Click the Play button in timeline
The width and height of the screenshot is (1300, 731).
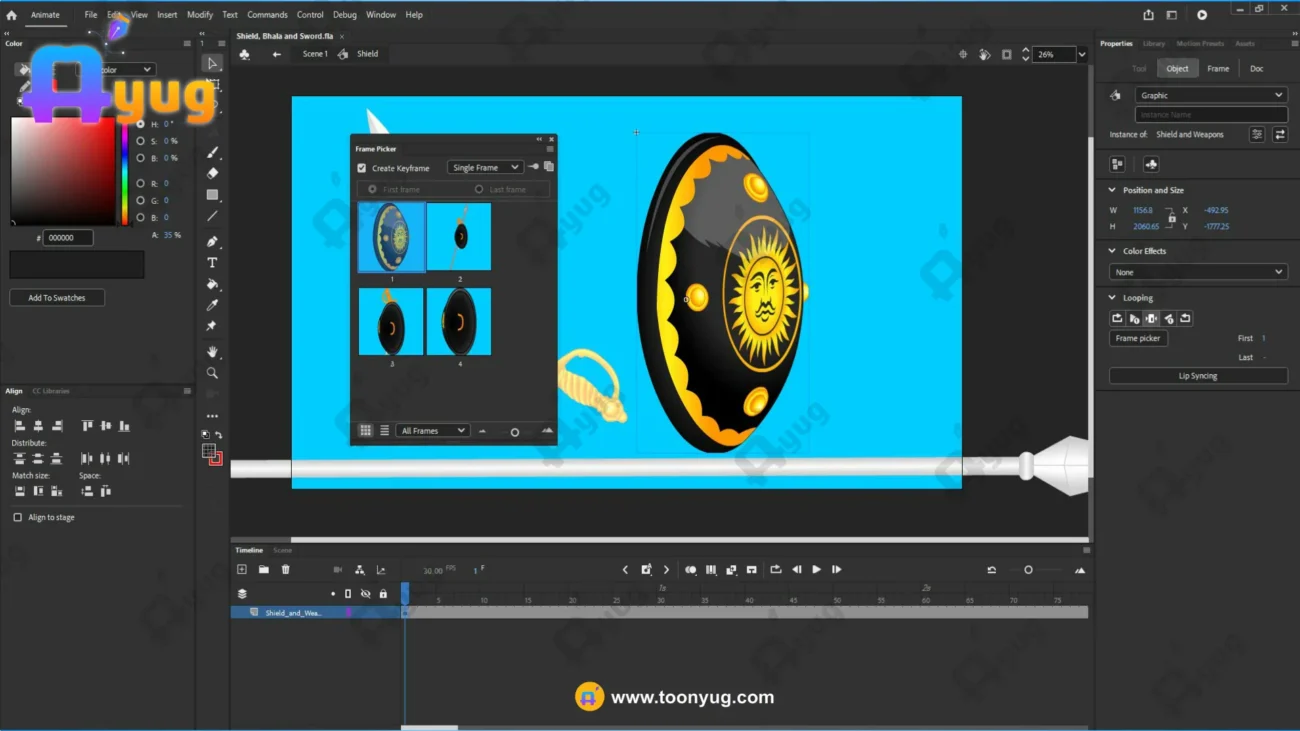(x=816, y=570)
